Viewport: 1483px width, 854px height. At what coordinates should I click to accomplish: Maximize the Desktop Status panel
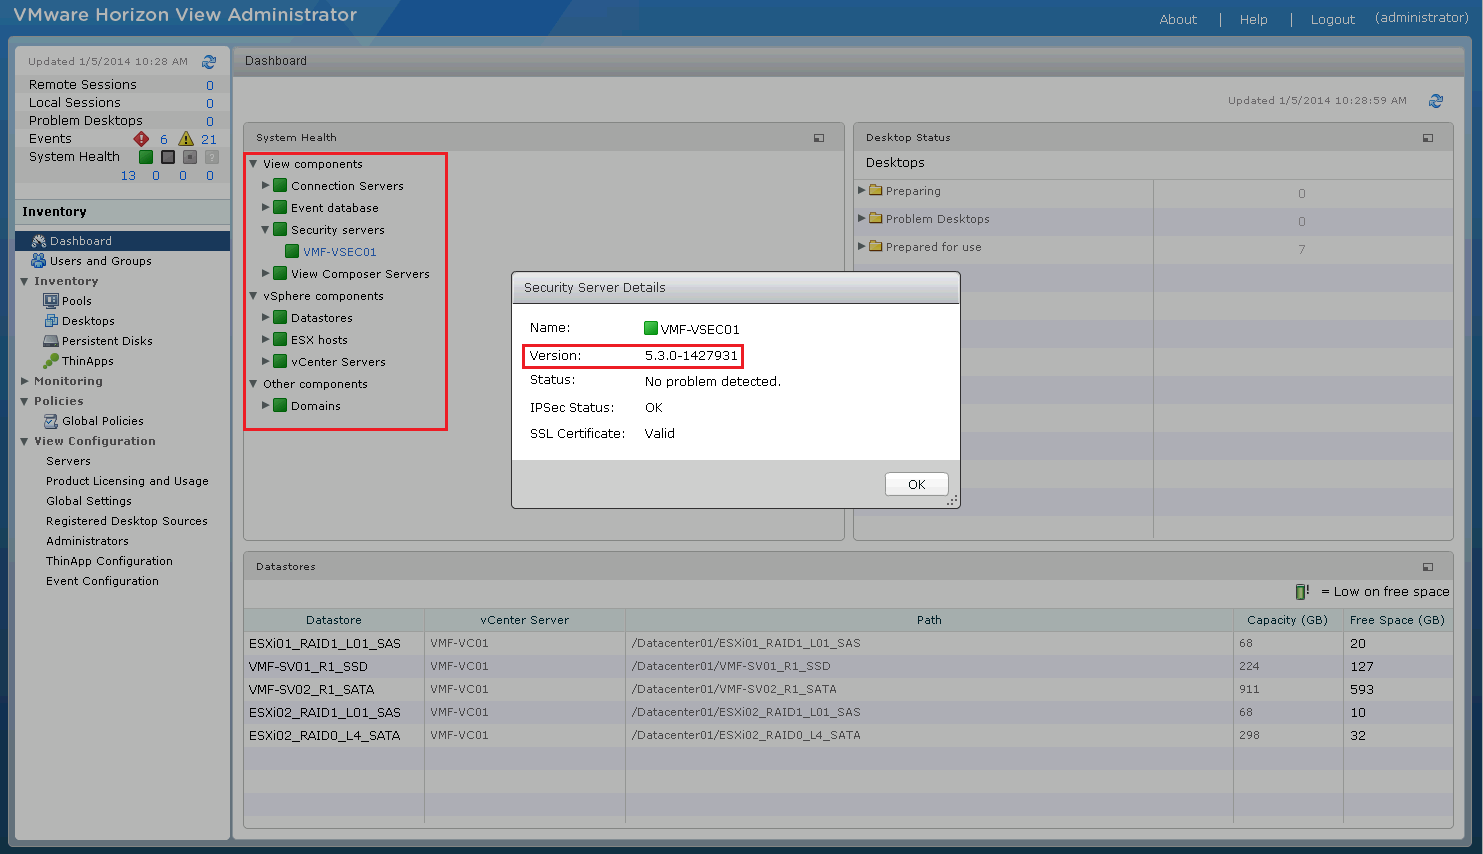(1428, 138)
